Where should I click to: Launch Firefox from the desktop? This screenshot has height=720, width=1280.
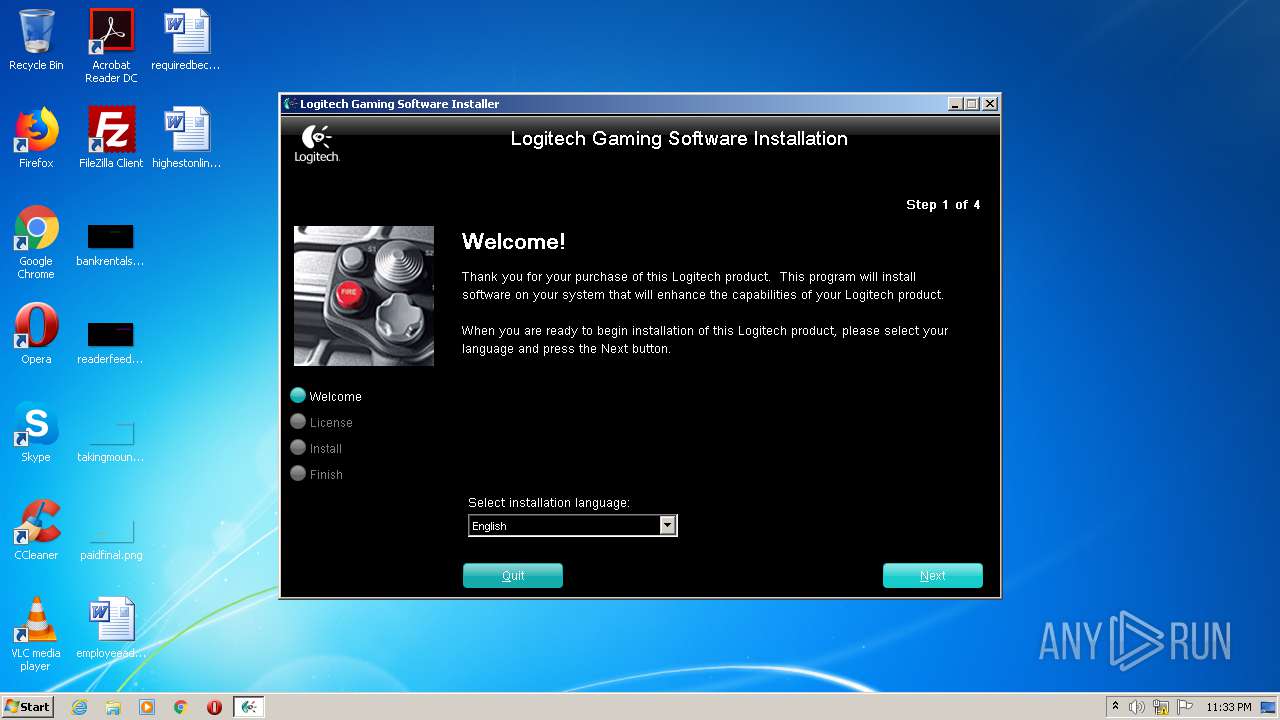tap(36, 138)
